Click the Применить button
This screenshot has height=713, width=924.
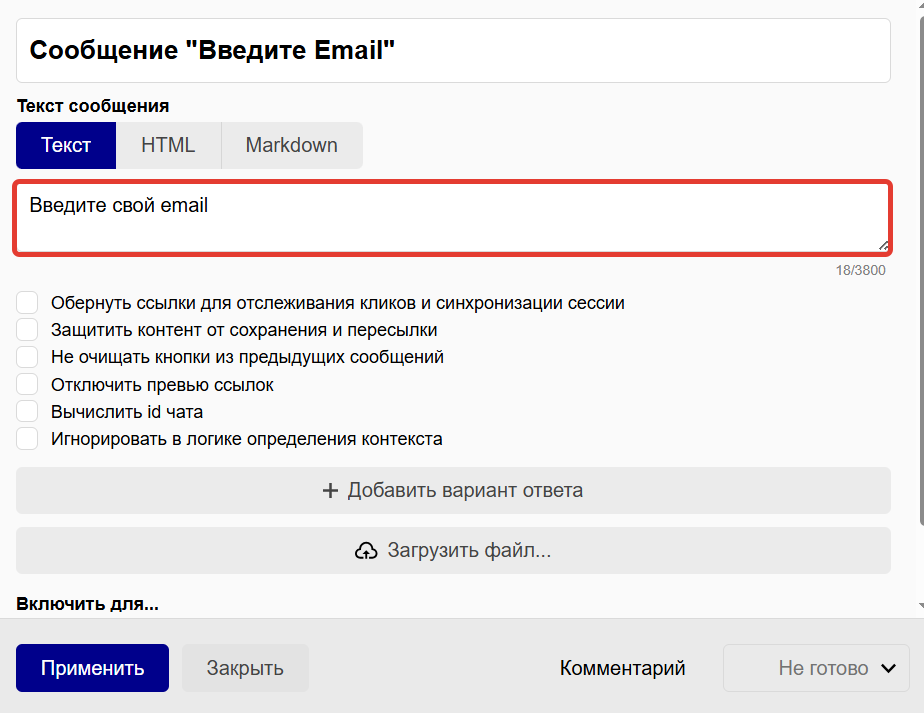tap(92, 667)
